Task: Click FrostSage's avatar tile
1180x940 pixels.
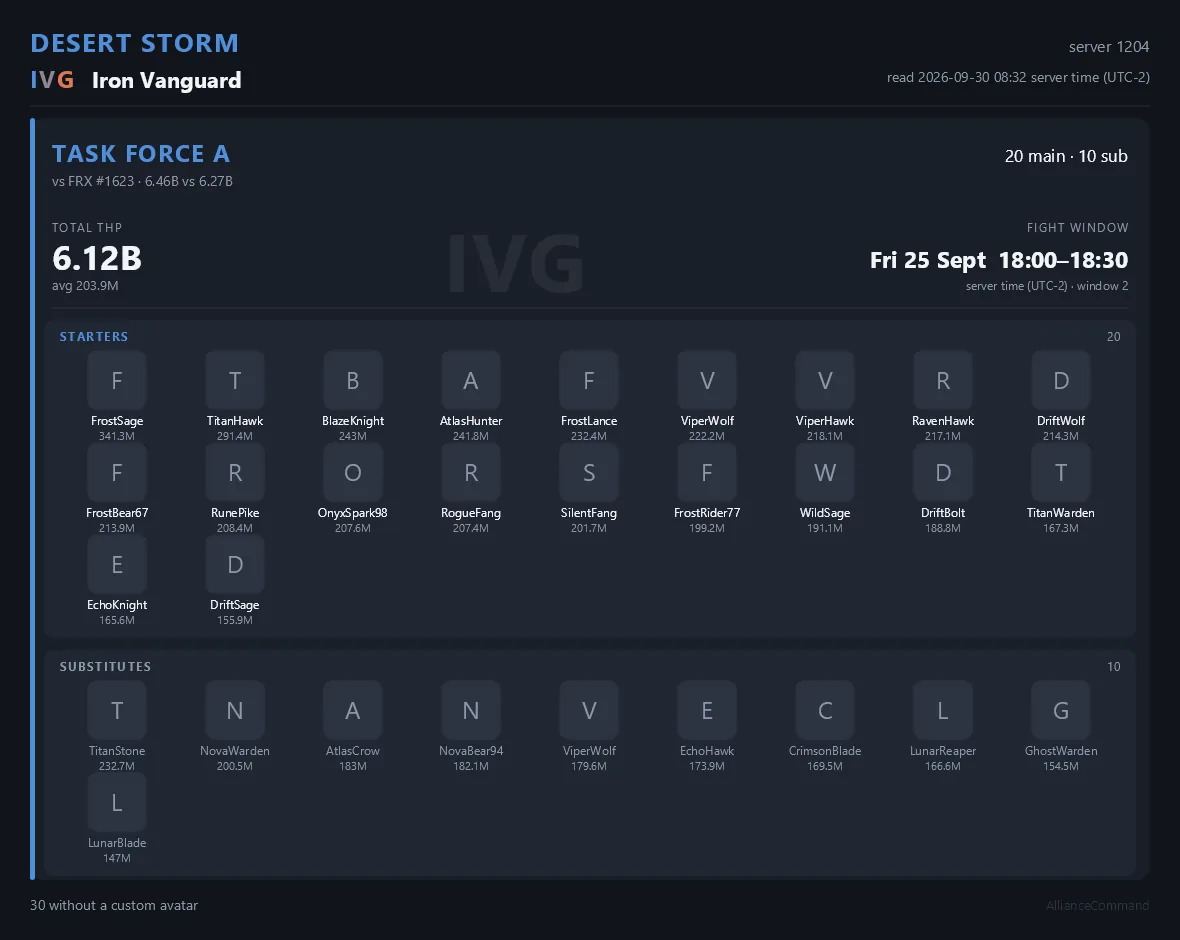Action: pos(117,380)
